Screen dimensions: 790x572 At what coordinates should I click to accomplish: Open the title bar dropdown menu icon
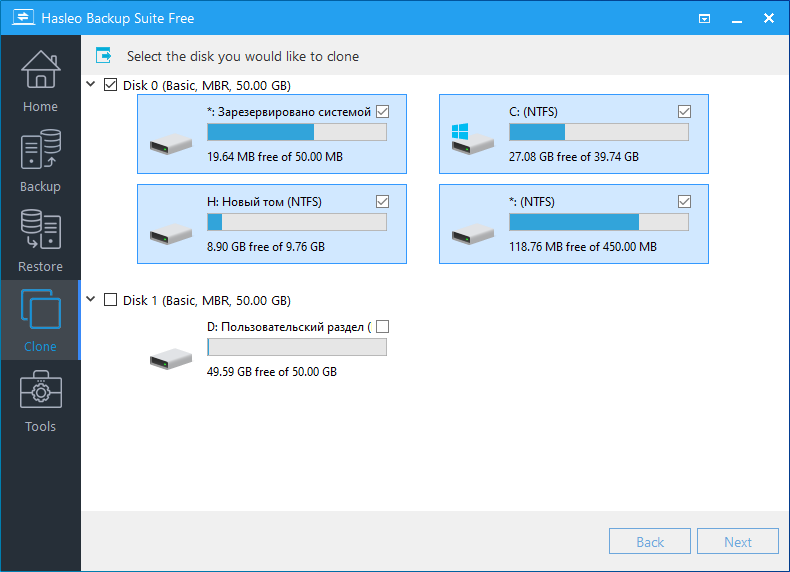pos(704,19)
